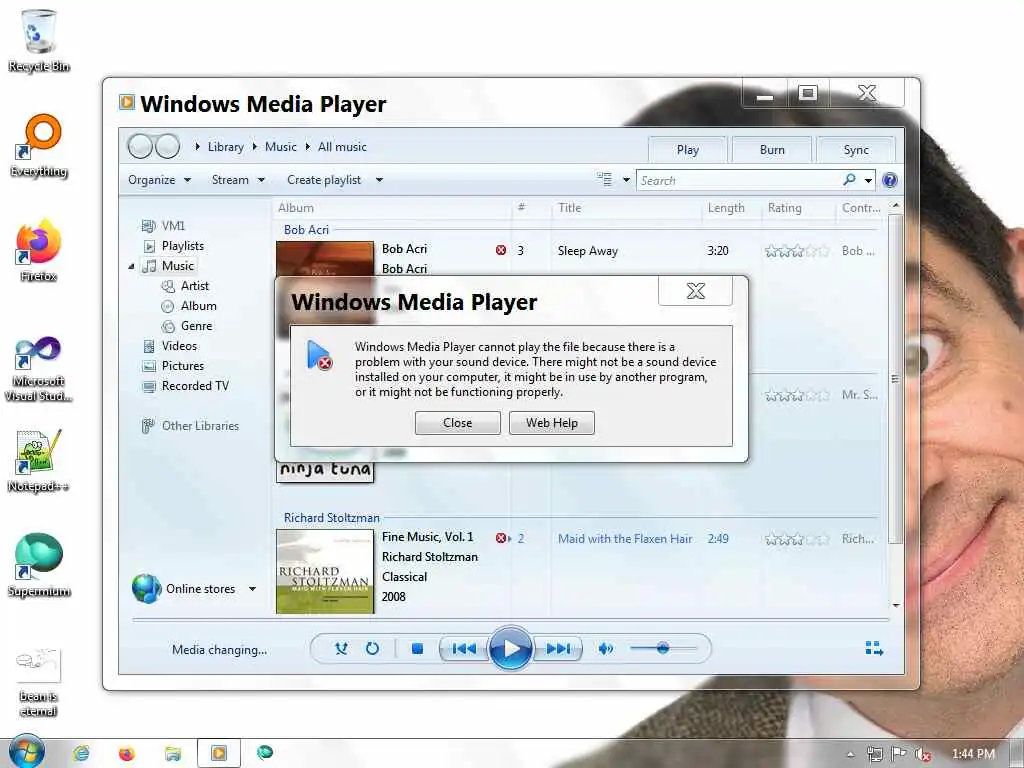Rate Maid with the Flaxen Hair stars
The width and height of the screenshot is (1024, 768).
[x=797, y=539]
